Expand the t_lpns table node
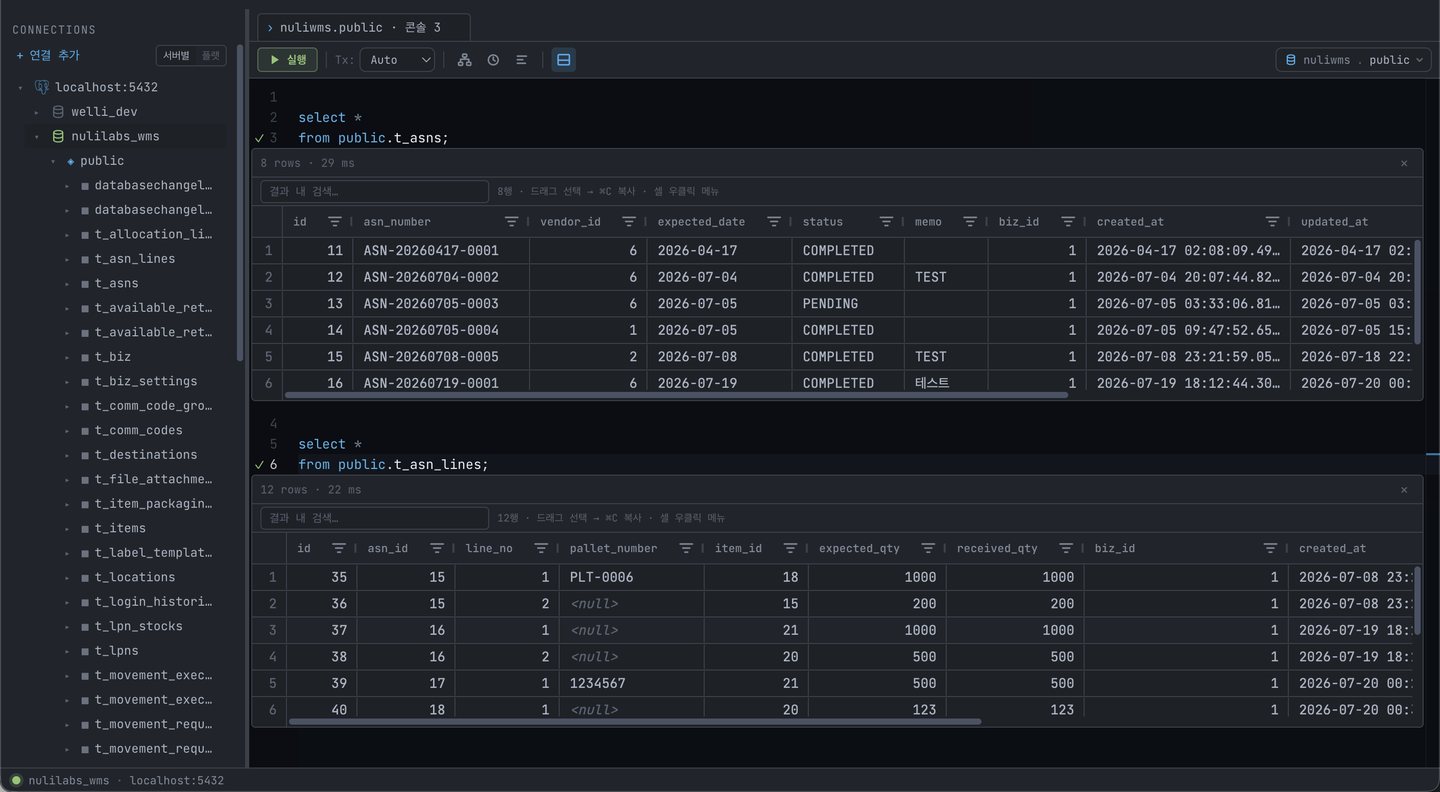The image size is (1440, 792). click(x=68, y=651)
